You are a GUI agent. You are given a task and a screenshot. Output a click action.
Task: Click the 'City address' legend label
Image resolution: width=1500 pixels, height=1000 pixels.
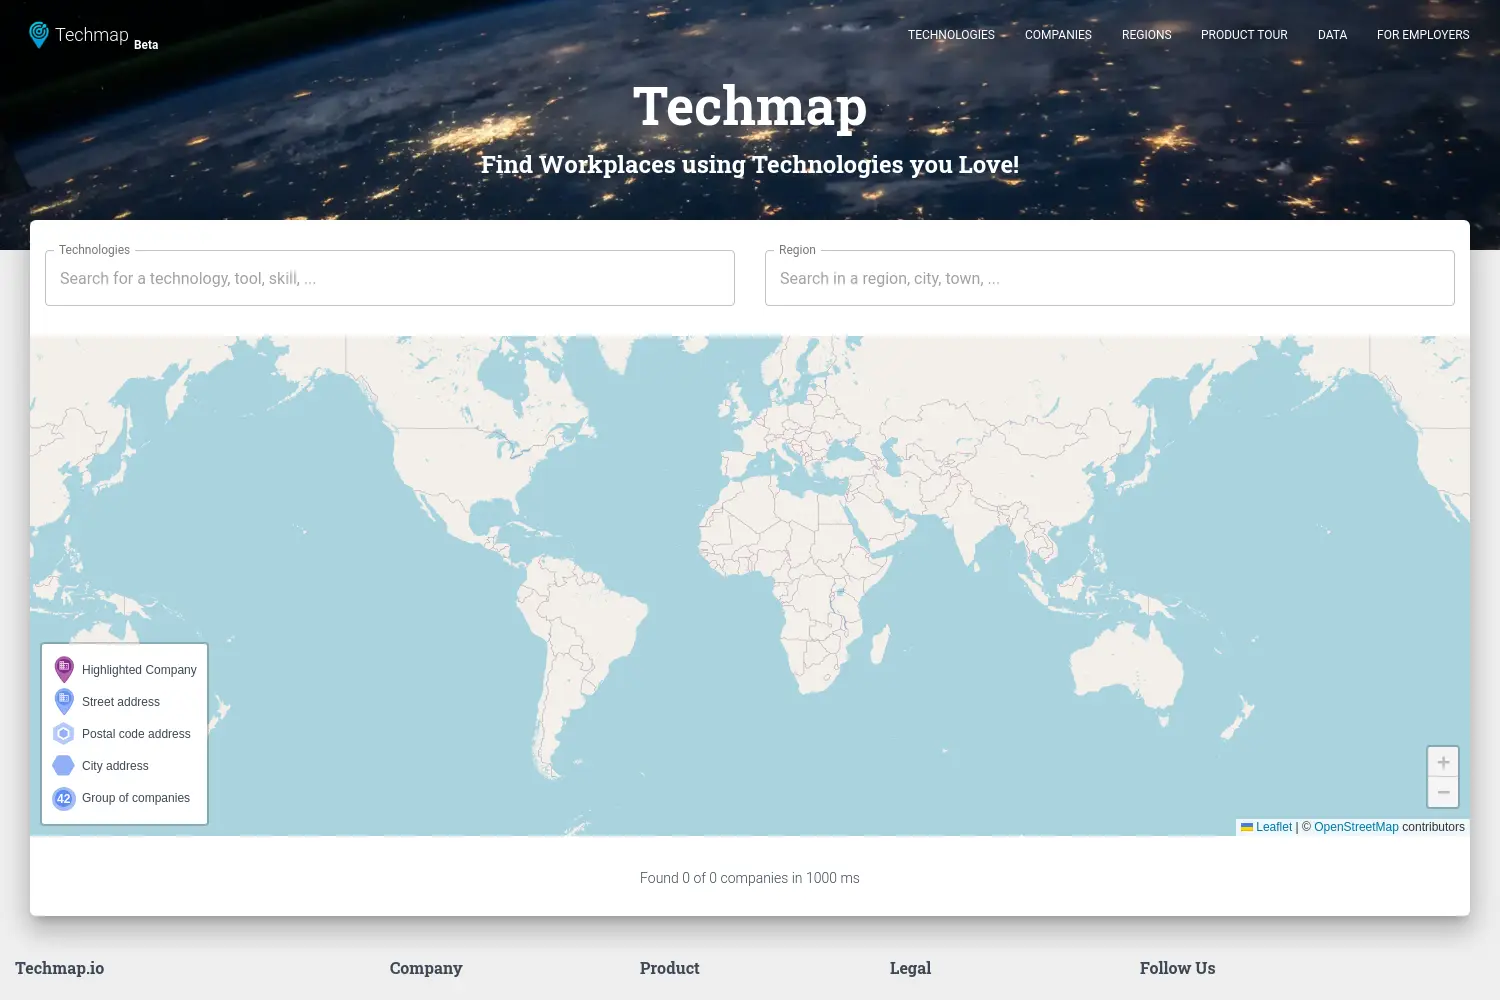[x=115, y=766]
